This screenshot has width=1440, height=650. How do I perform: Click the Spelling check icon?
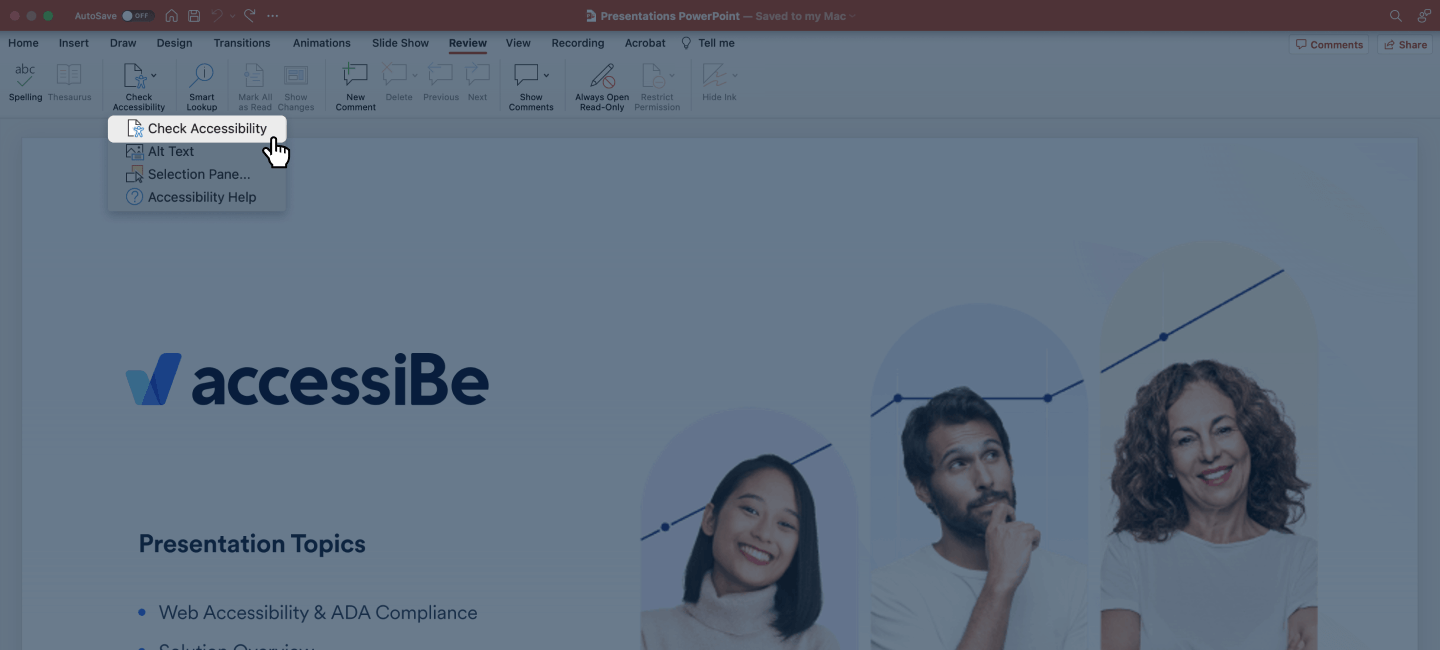tap(25, 77)
